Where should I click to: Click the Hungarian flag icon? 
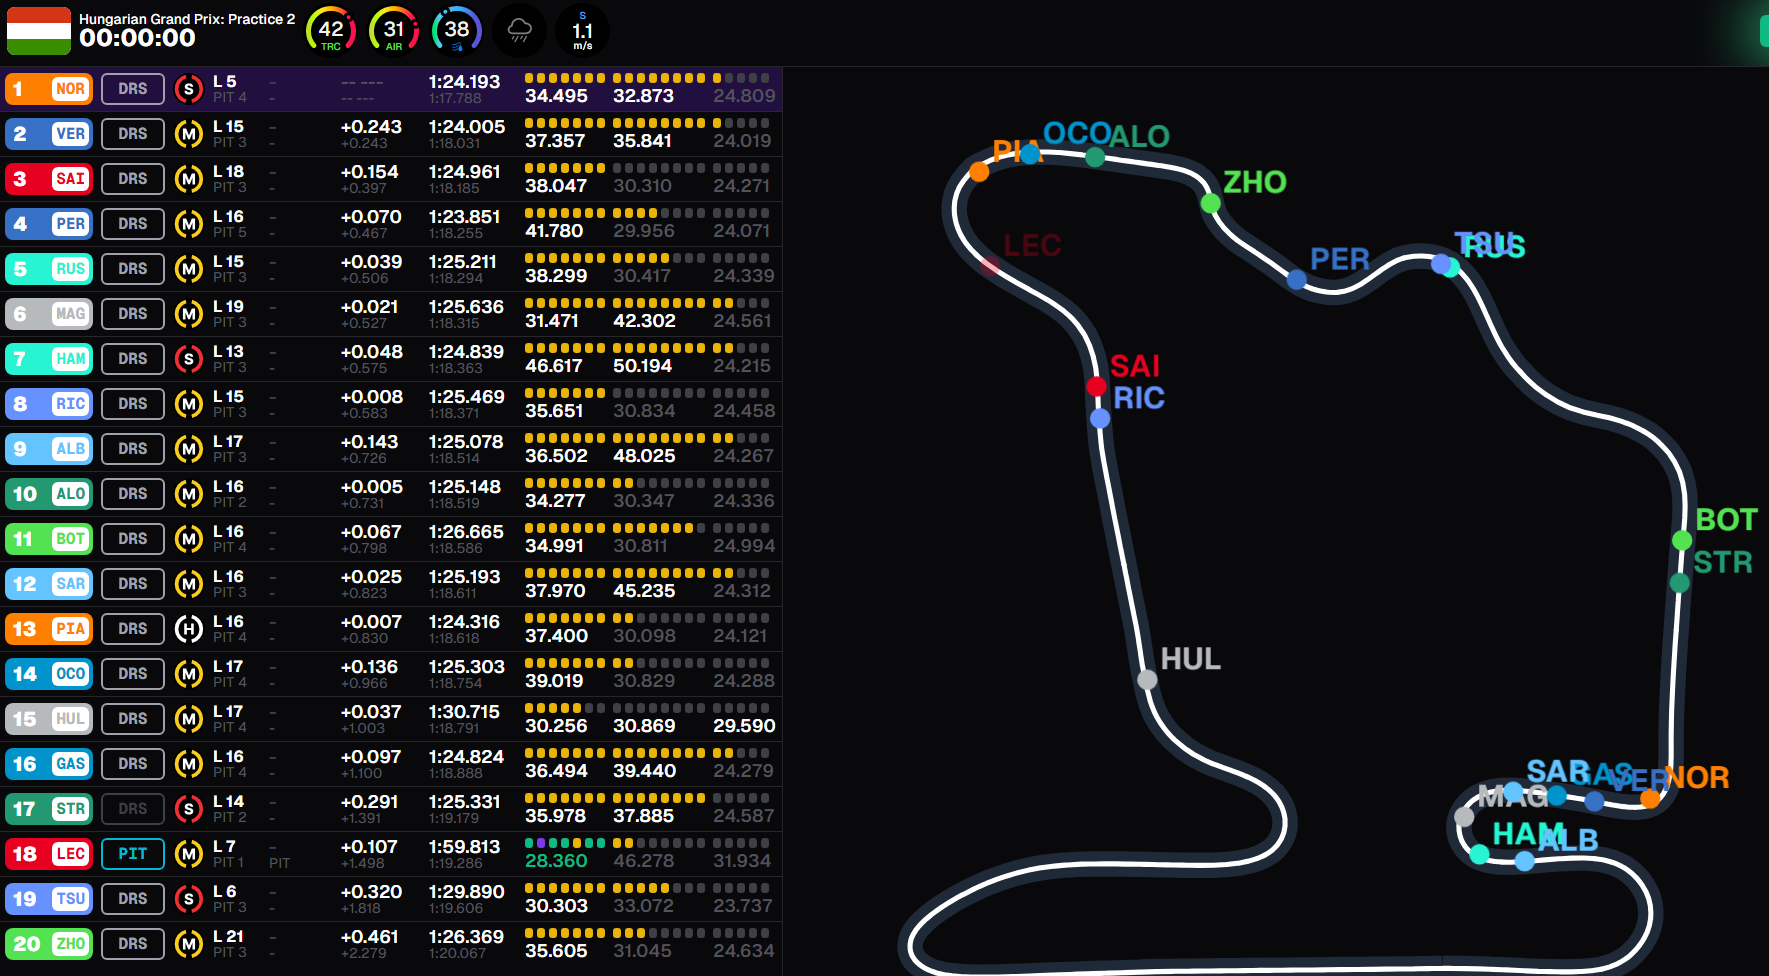(39, 31)
